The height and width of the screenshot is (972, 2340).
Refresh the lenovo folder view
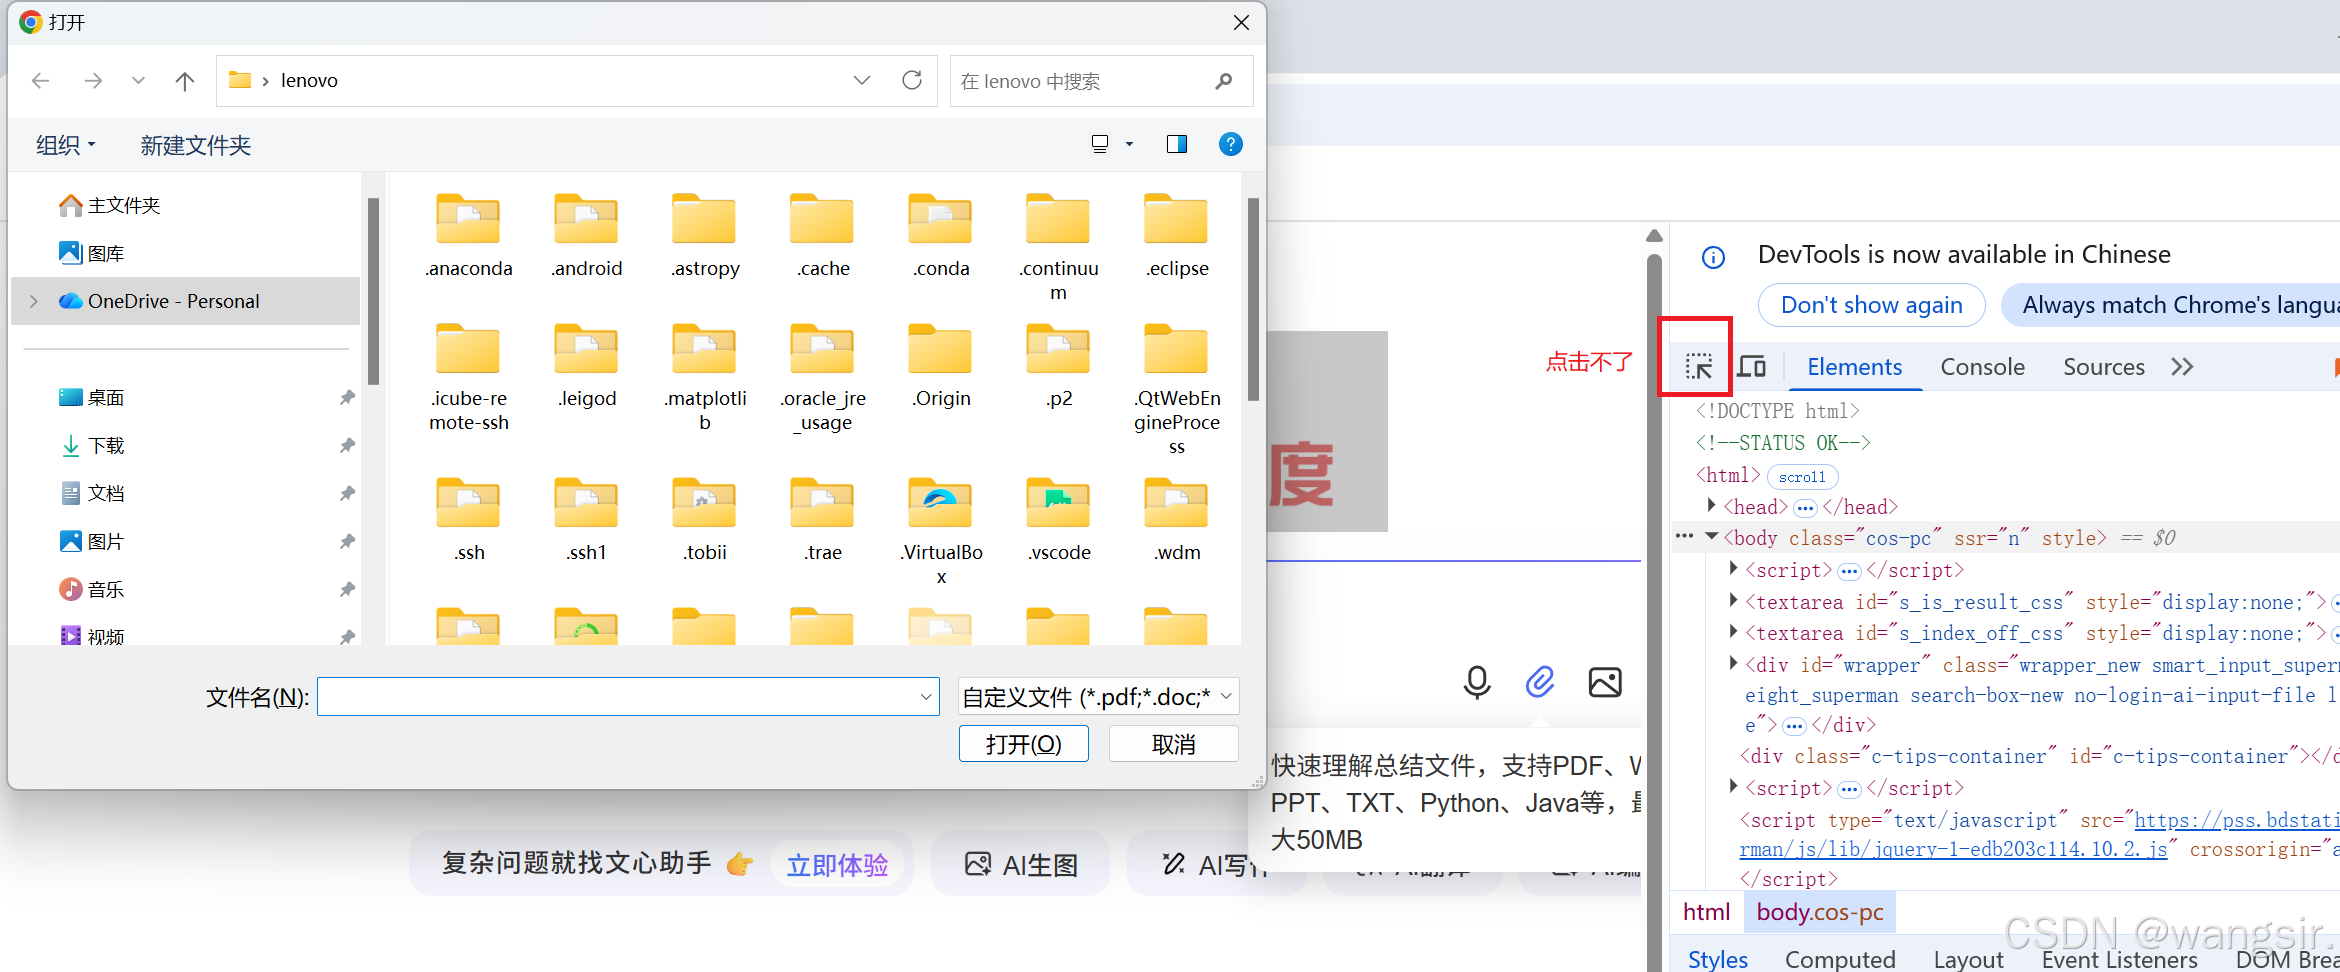[x=912, y=80]
